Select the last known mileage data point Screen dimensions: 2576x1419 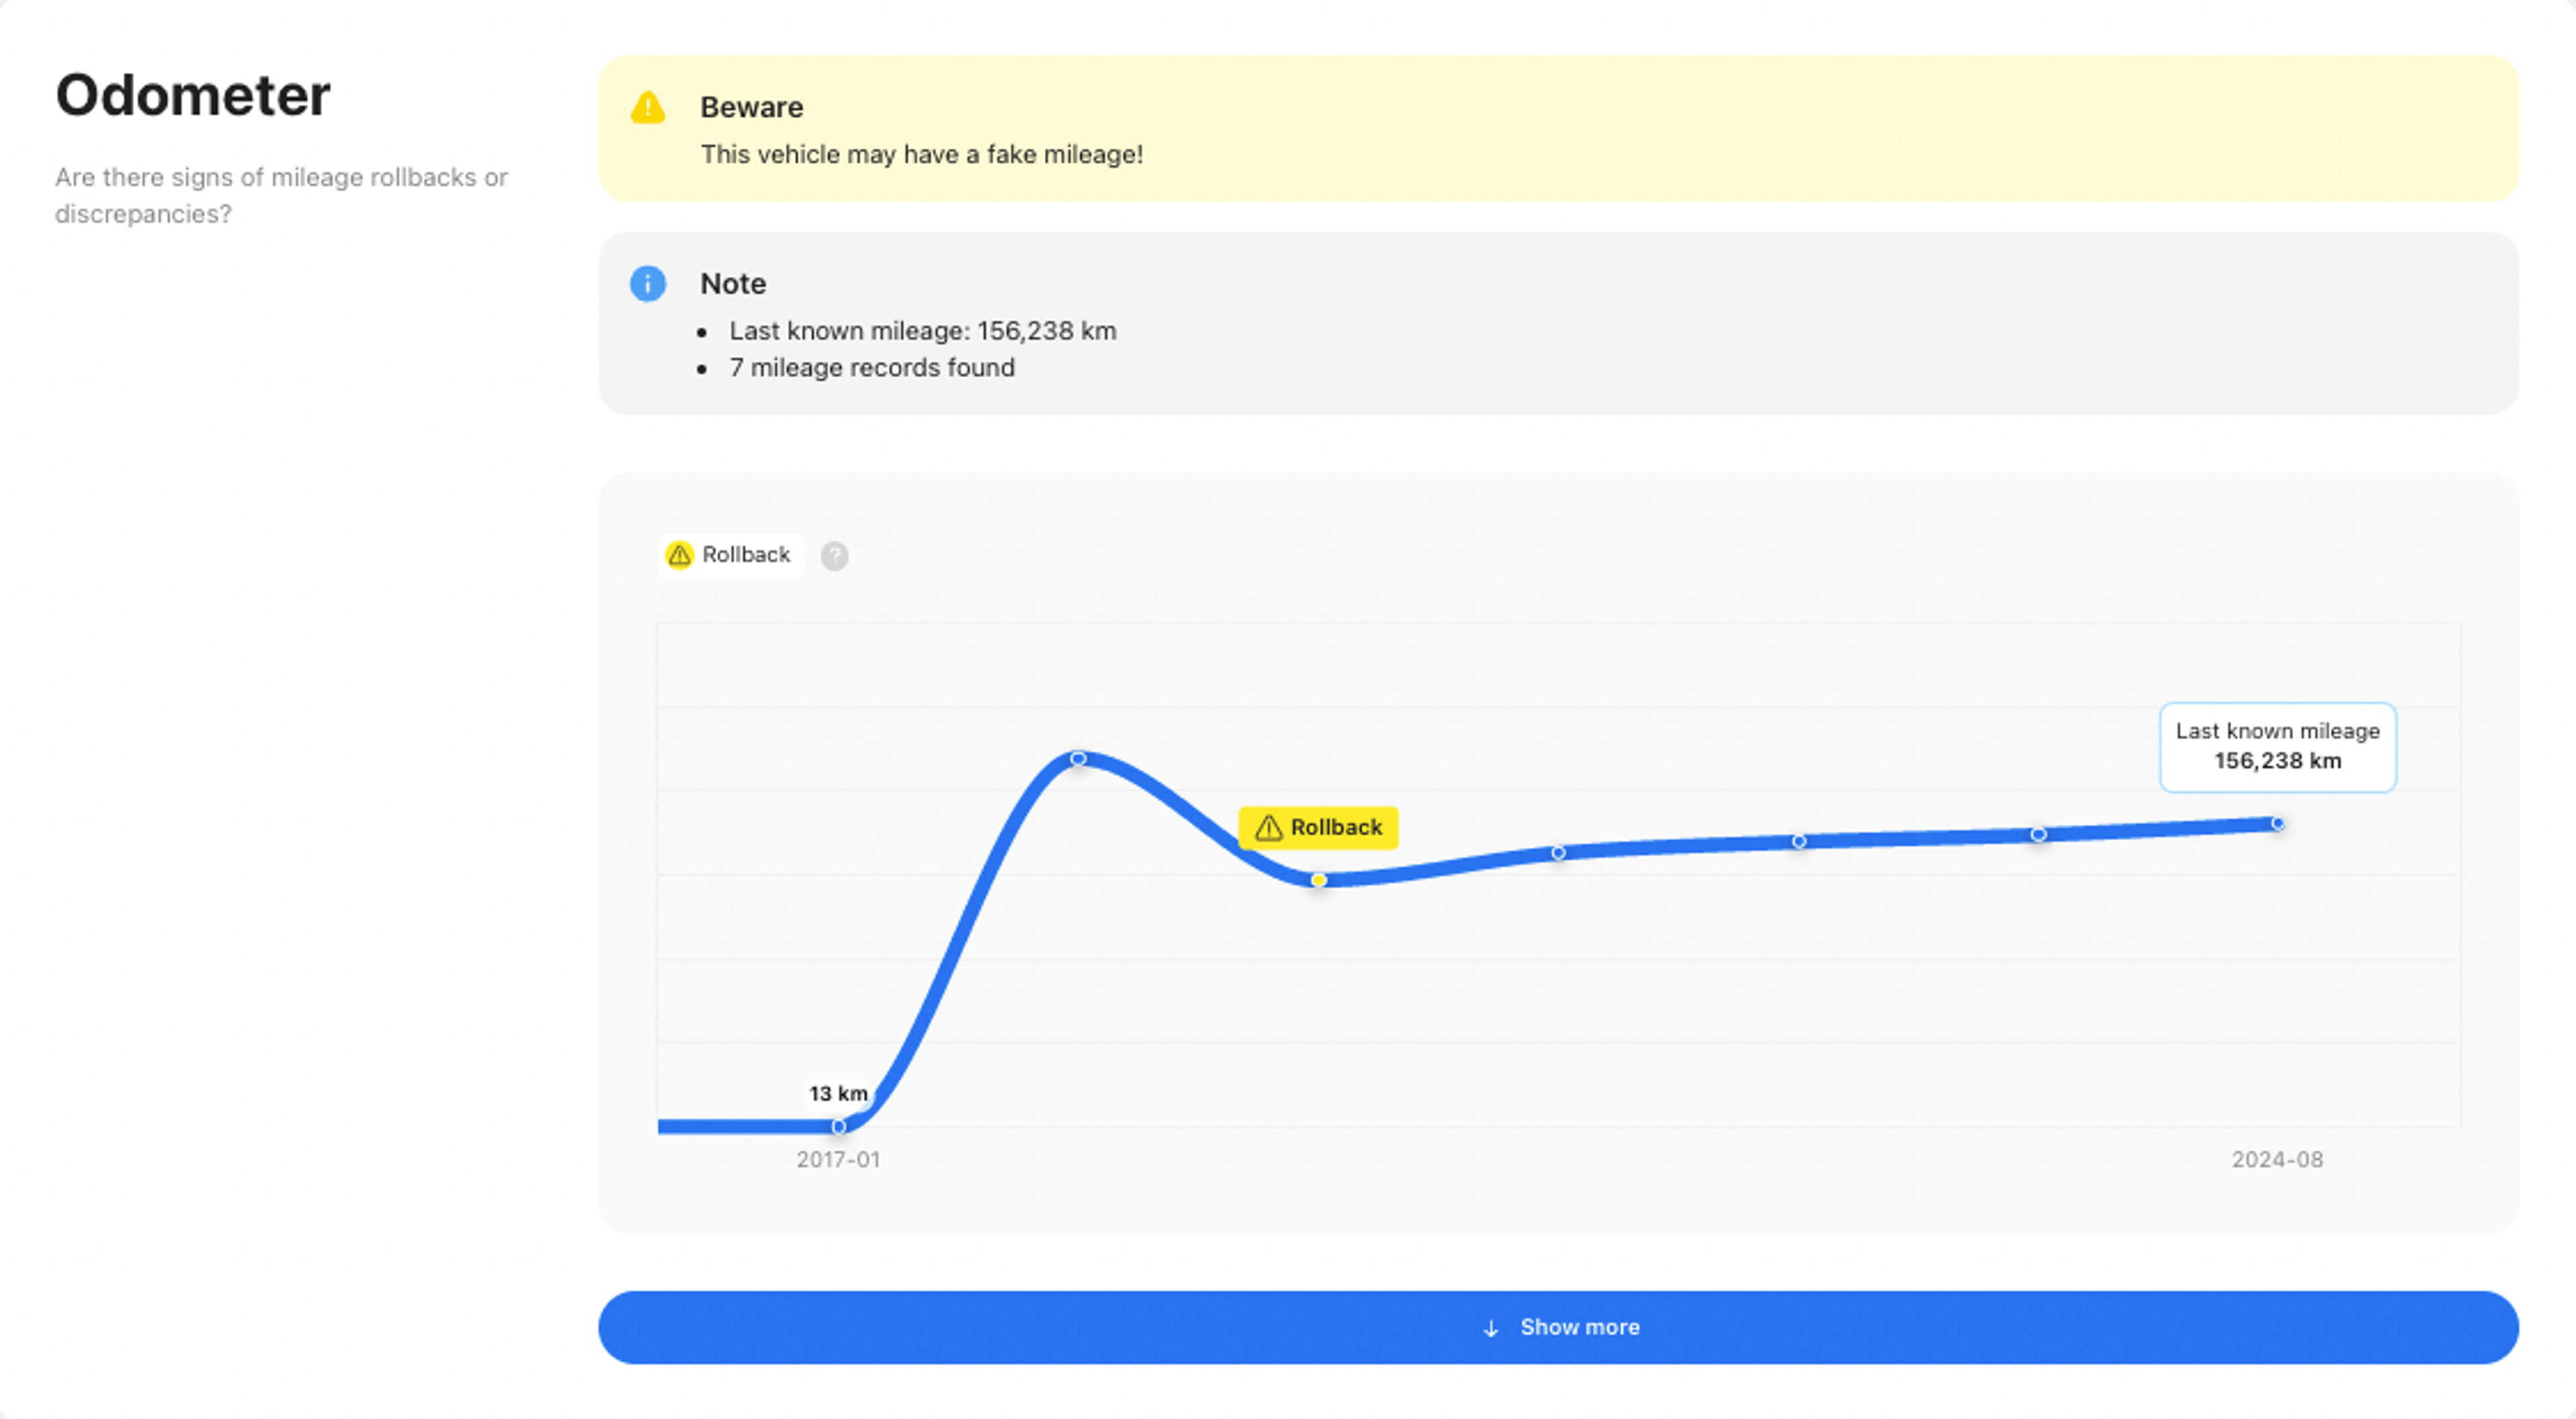pos(2277,824)
